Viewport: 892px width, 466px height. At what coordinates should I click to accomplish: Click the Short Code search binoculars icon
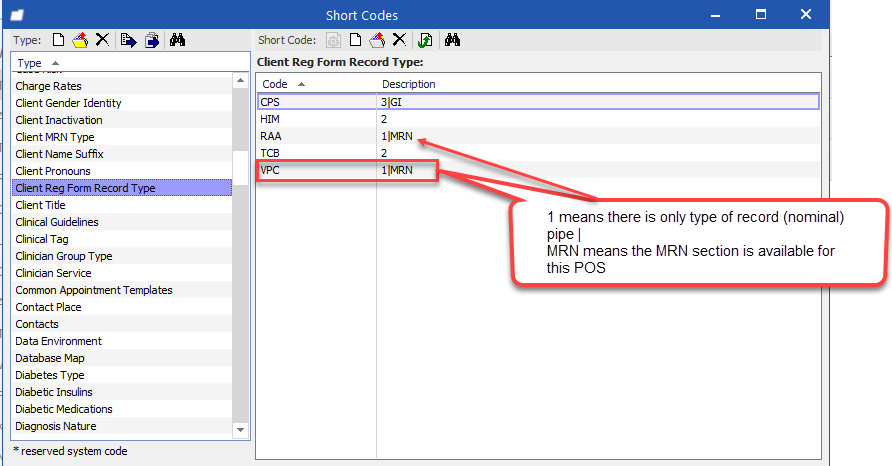click(452, 40)
